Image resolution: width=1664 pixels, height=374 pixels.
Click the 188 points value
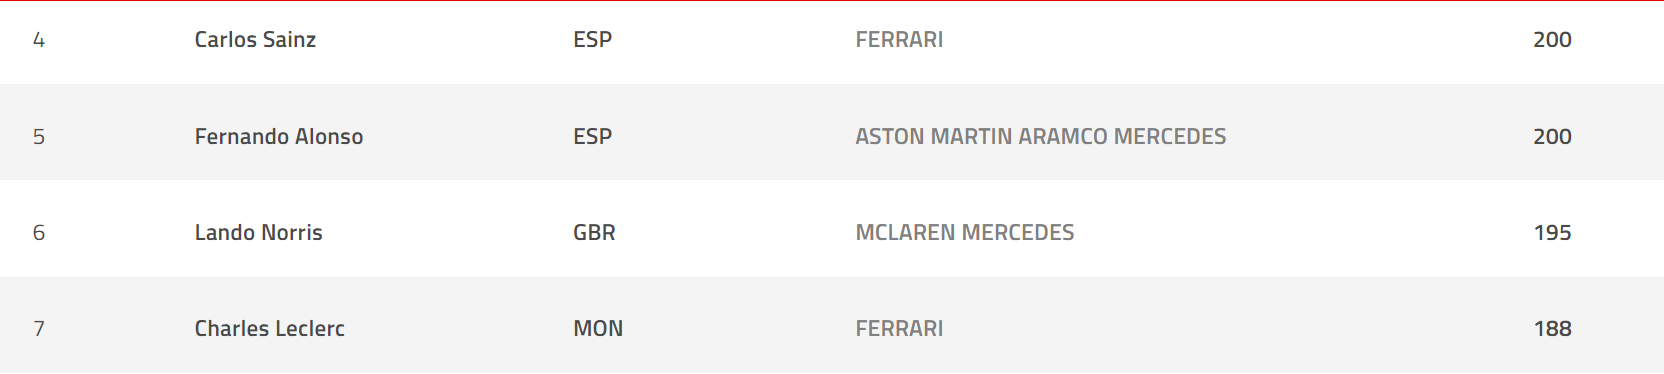click(x=1552, y=329)
